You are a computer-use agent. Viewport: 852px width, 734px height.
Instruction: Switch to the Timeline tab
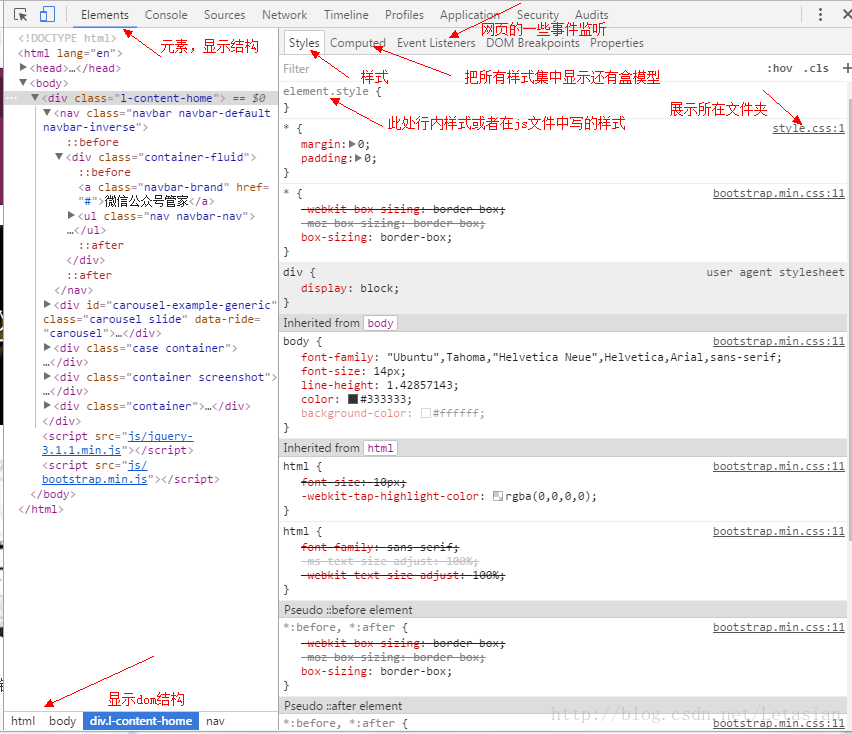coord(346,15)
